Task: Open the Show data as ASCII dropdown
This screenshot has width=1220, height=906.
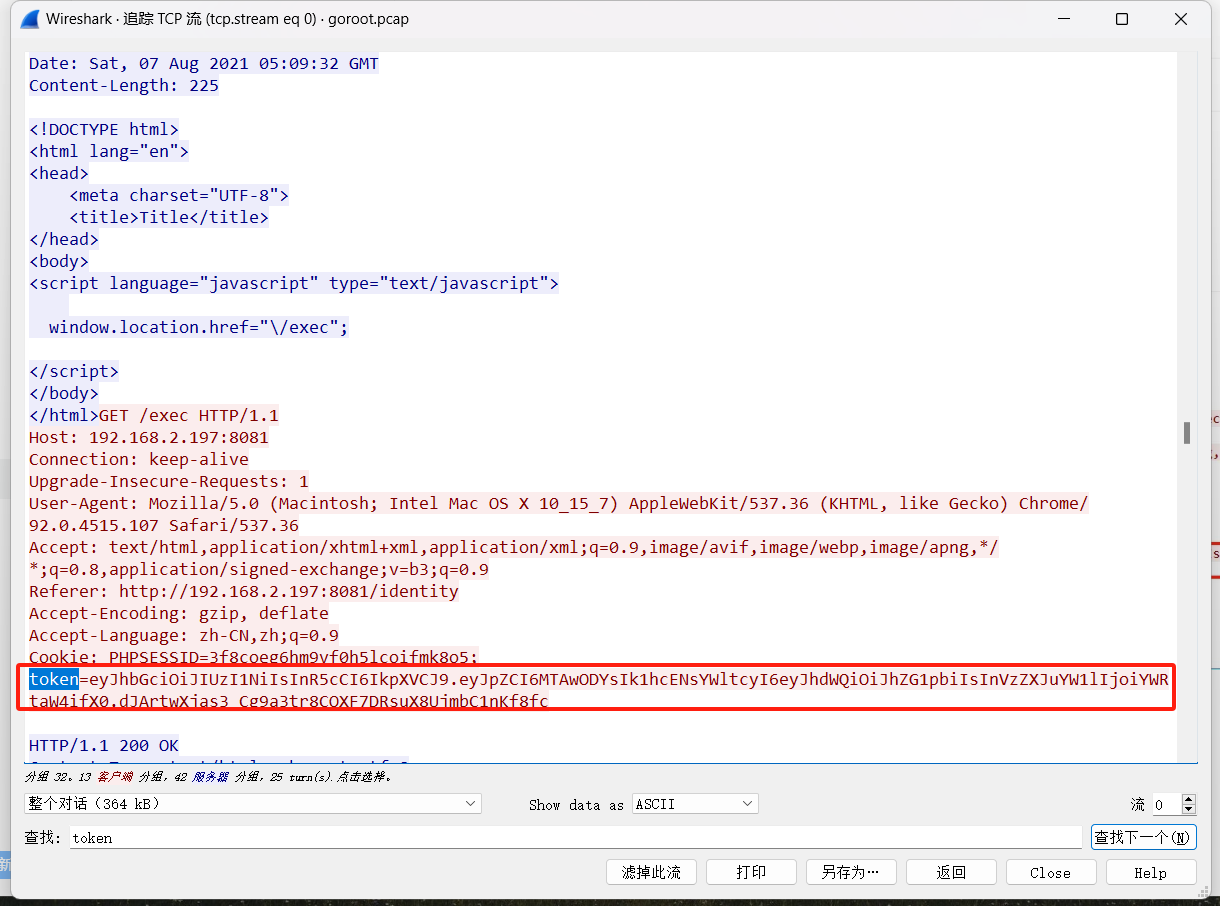Action: [x=696, y=803]
